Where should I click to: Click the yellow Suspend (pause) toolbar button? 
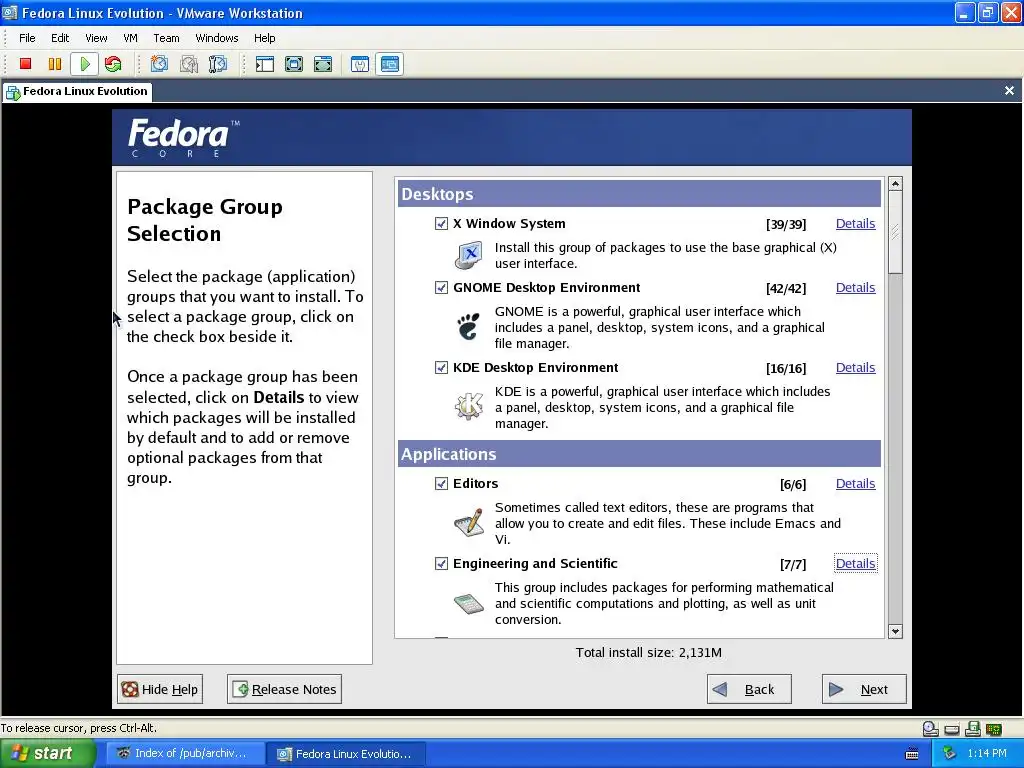tap(55, 64)
